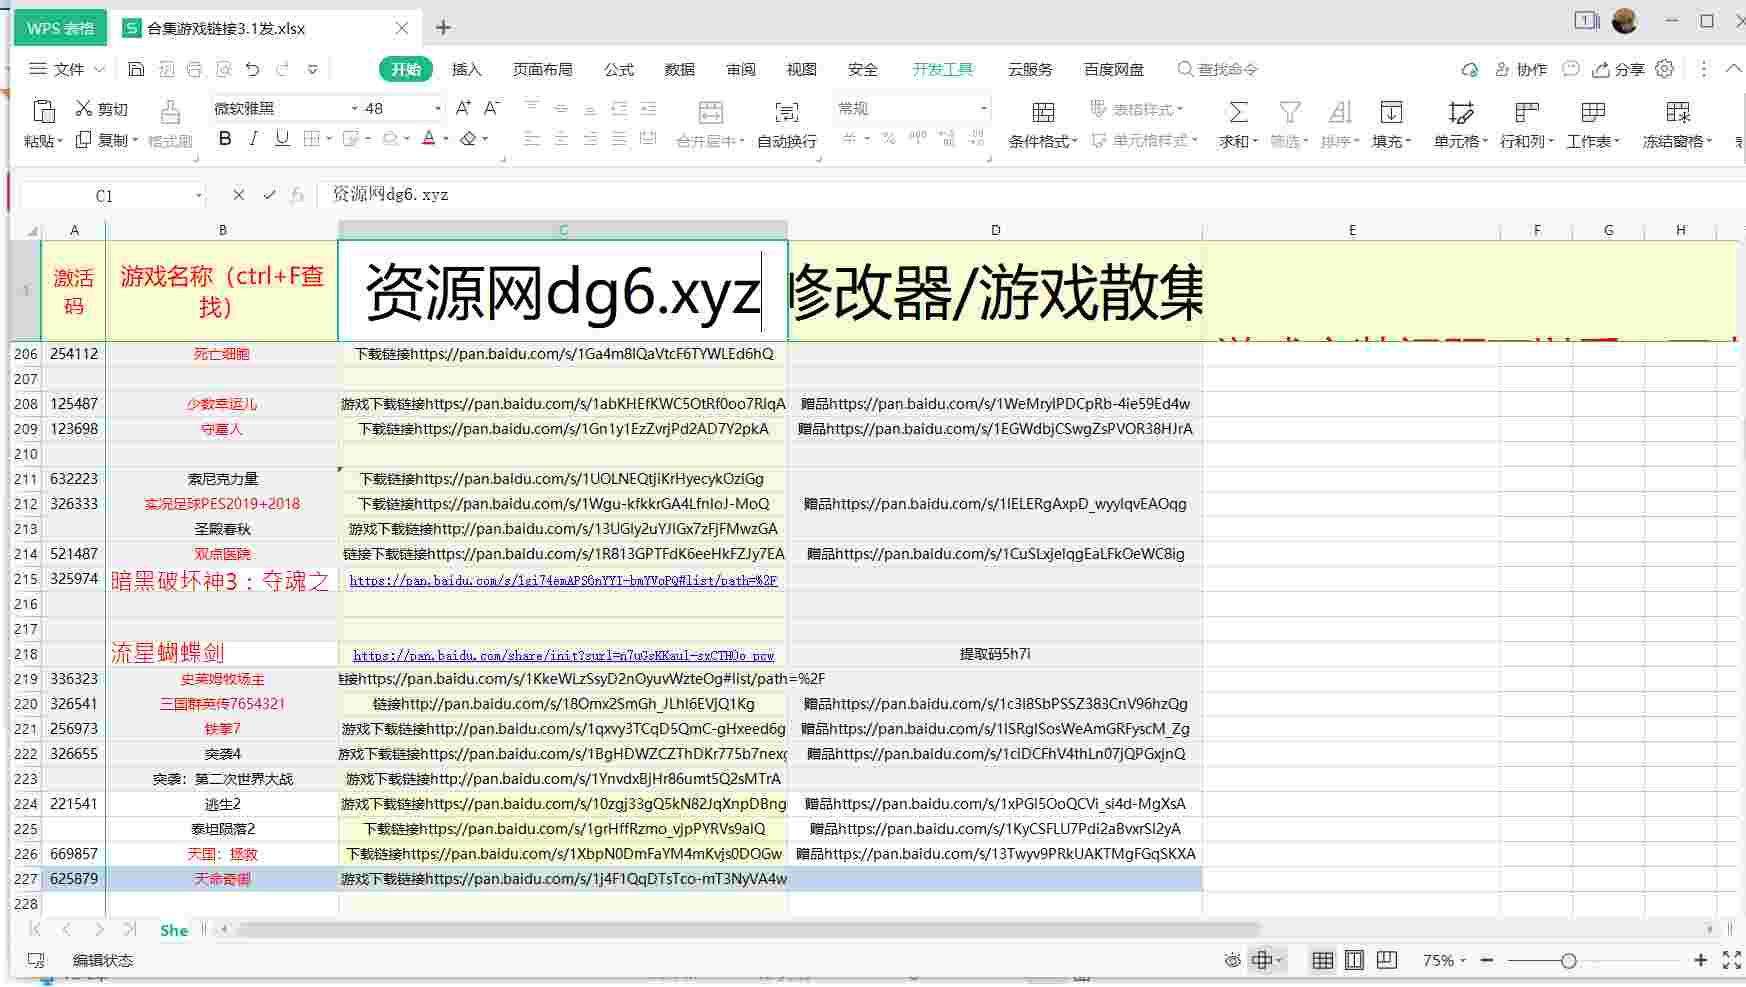The width and height of the screenshot is (1746, 987).
Task: Expand the Name Box dropdown arrow
Action: 198,196
